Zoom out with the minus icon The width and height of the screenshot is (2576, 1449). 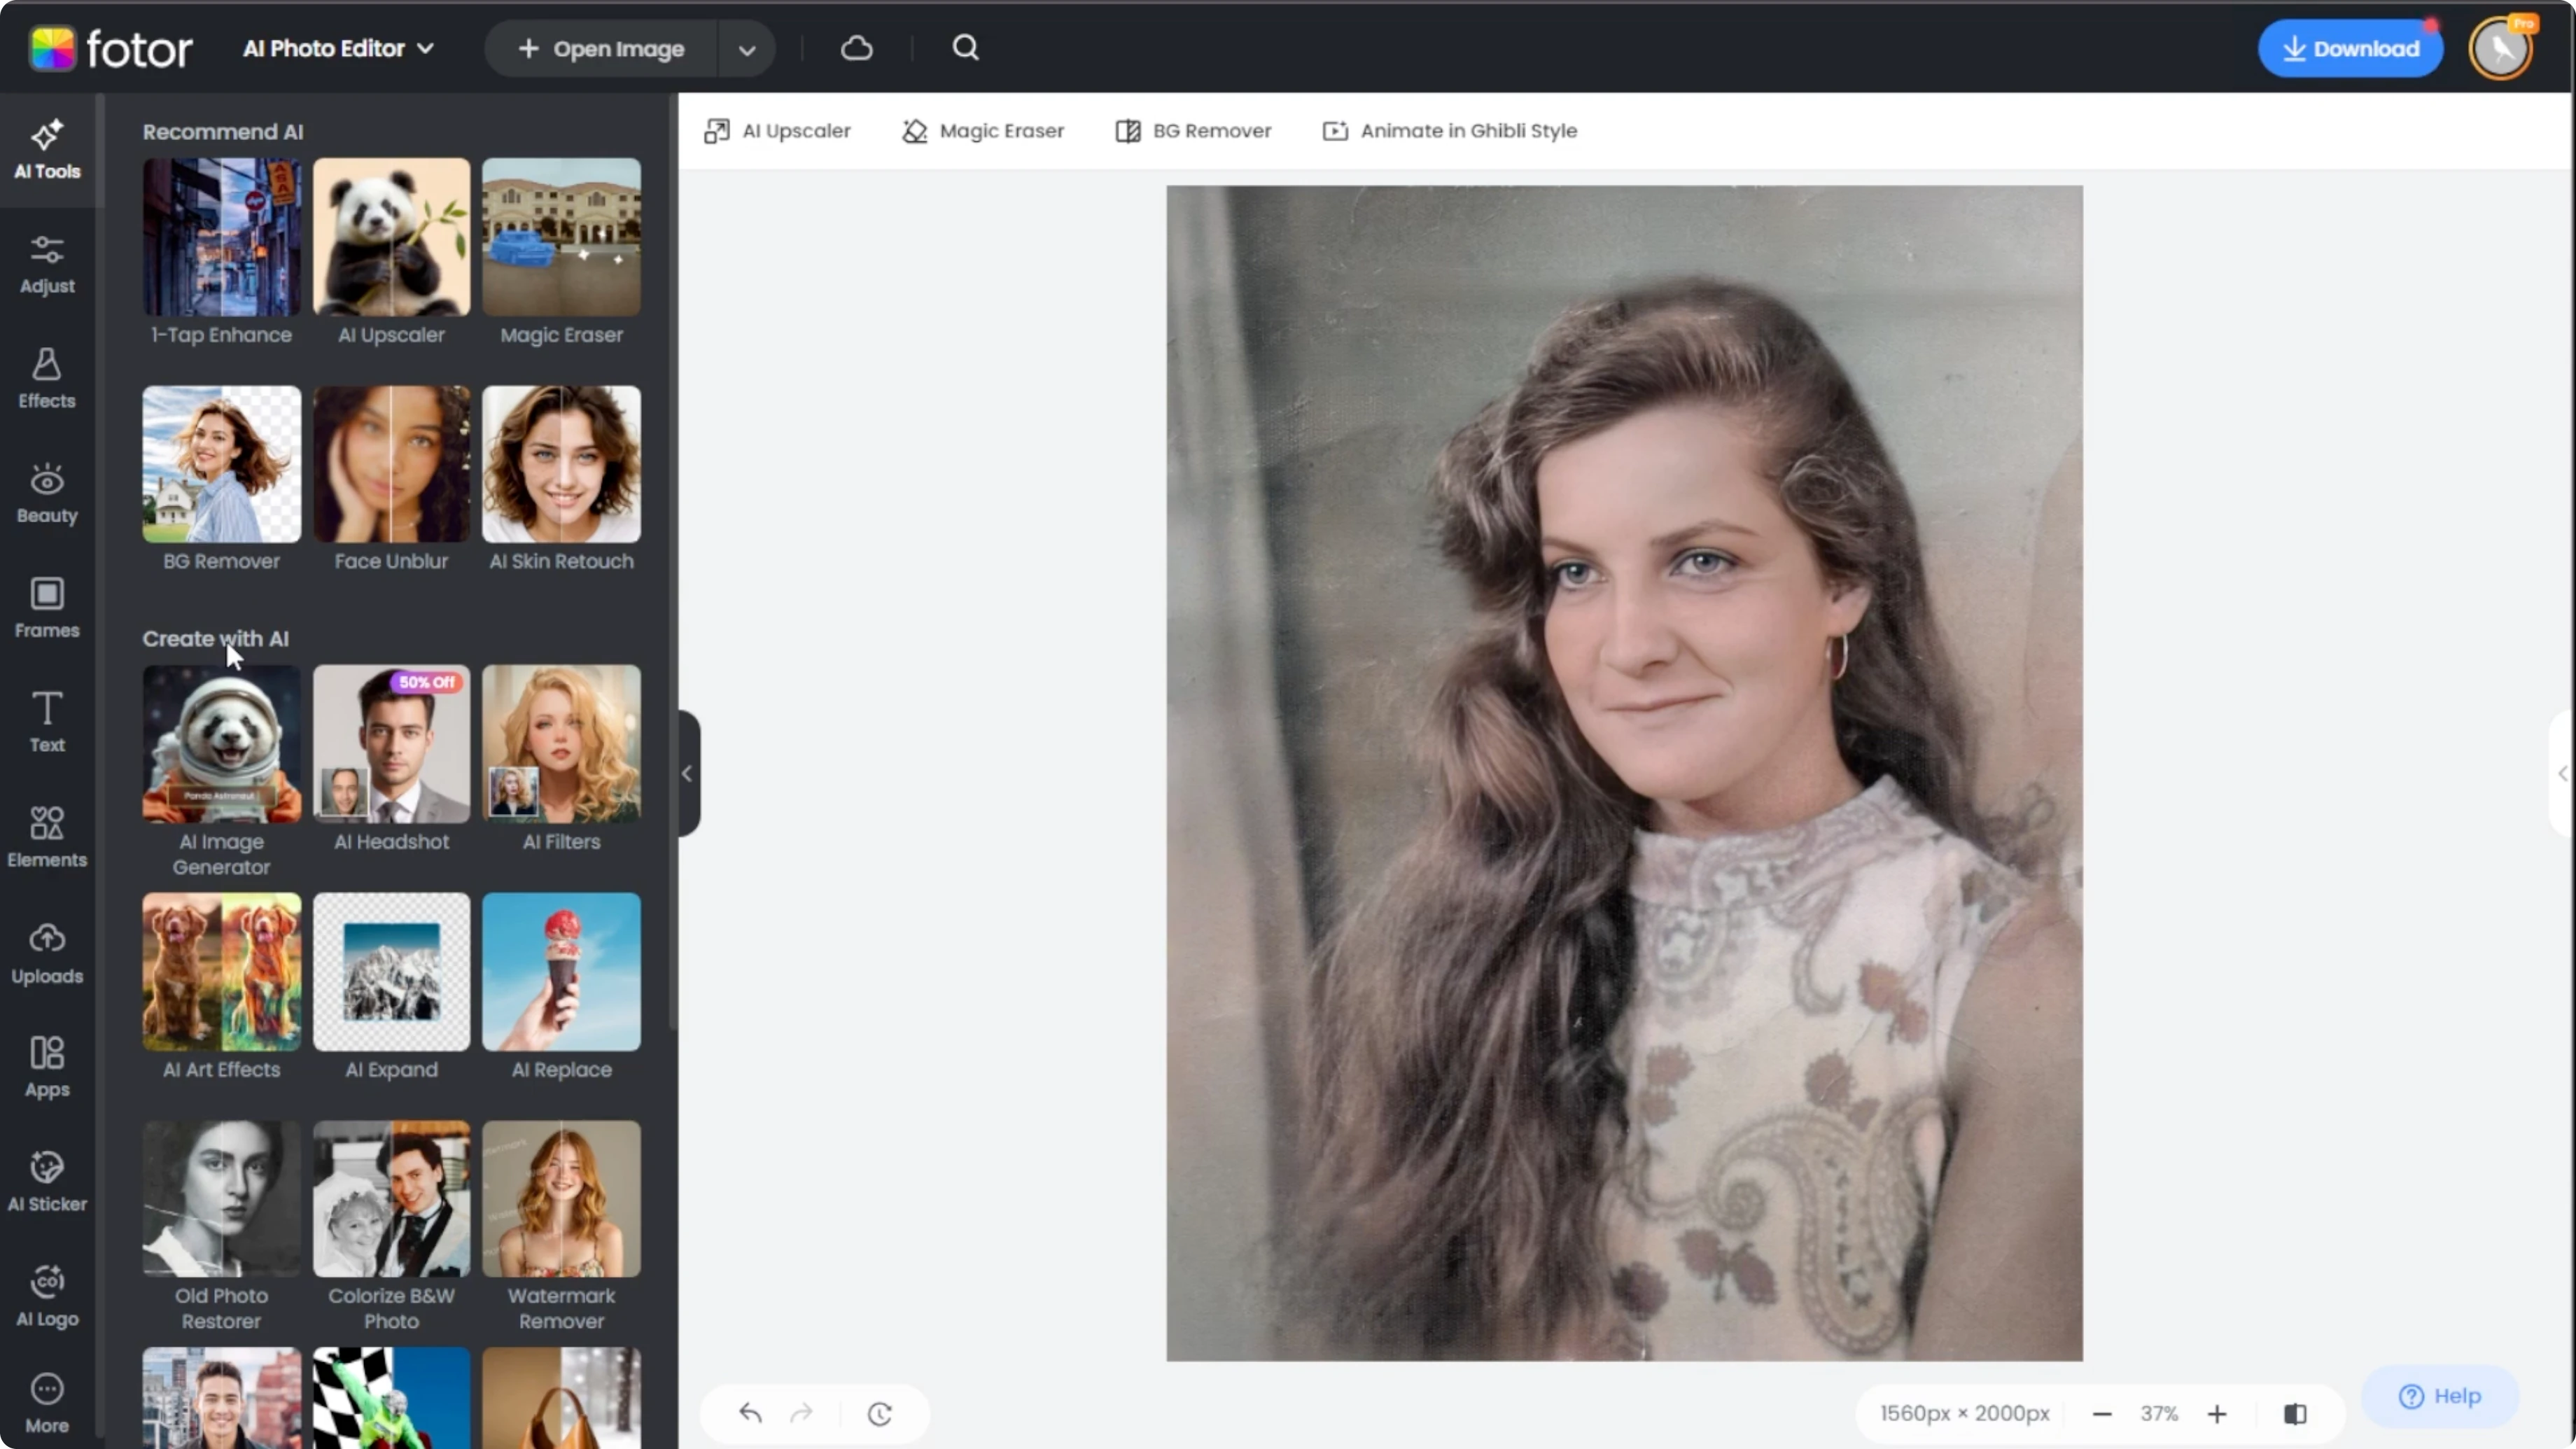coord(2102,1413)
